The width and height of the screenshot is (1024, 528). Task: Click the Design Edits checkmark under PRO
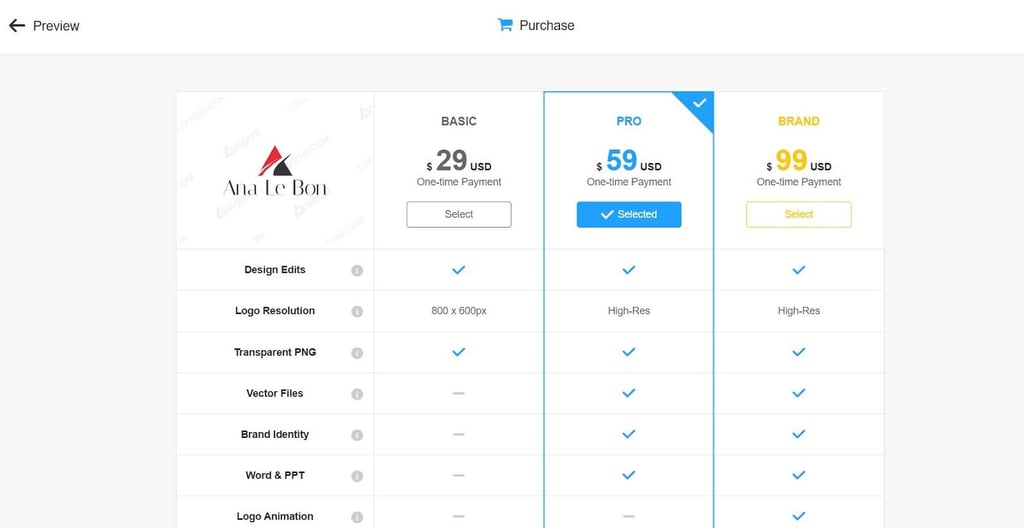click(629, 270)
